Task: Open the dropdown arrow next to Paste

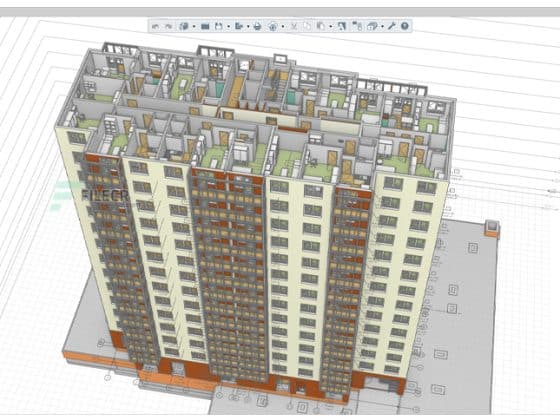Action: 331,26
